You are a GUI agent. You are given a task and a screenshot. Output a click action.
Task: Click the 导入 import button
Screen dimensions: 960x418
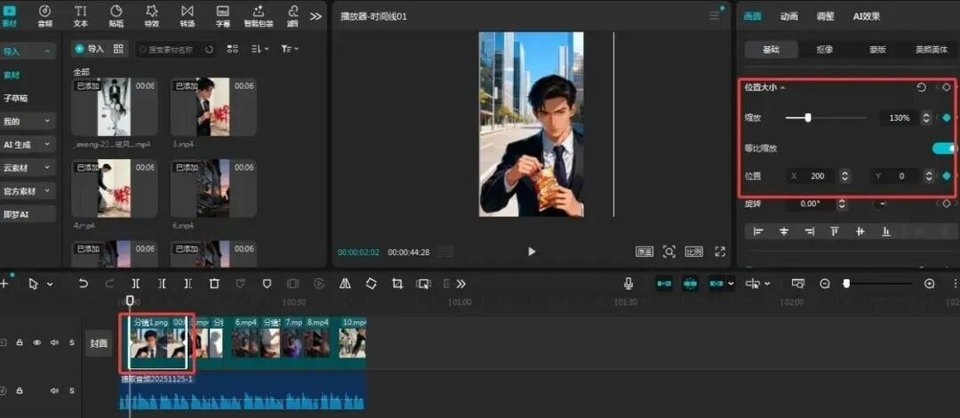[89, 48]
